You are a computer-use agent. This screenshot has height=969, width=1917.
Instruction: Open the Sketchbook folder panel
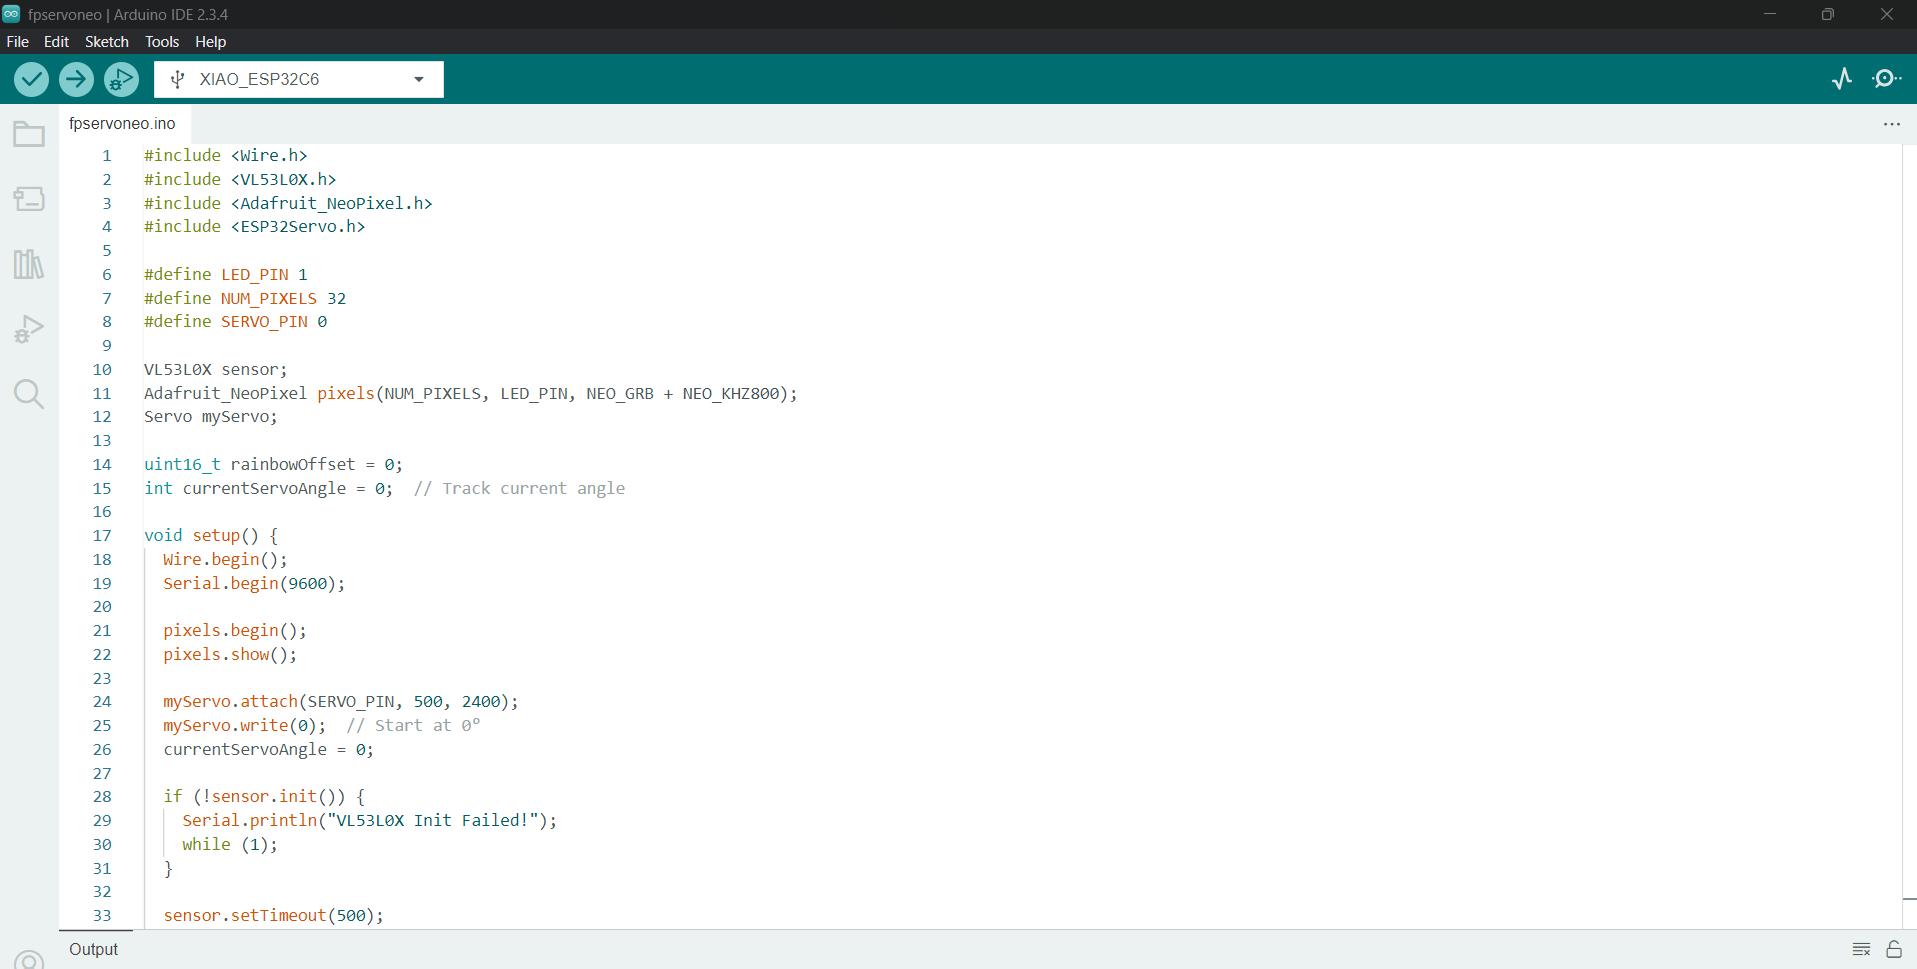[x=29, y=134]
